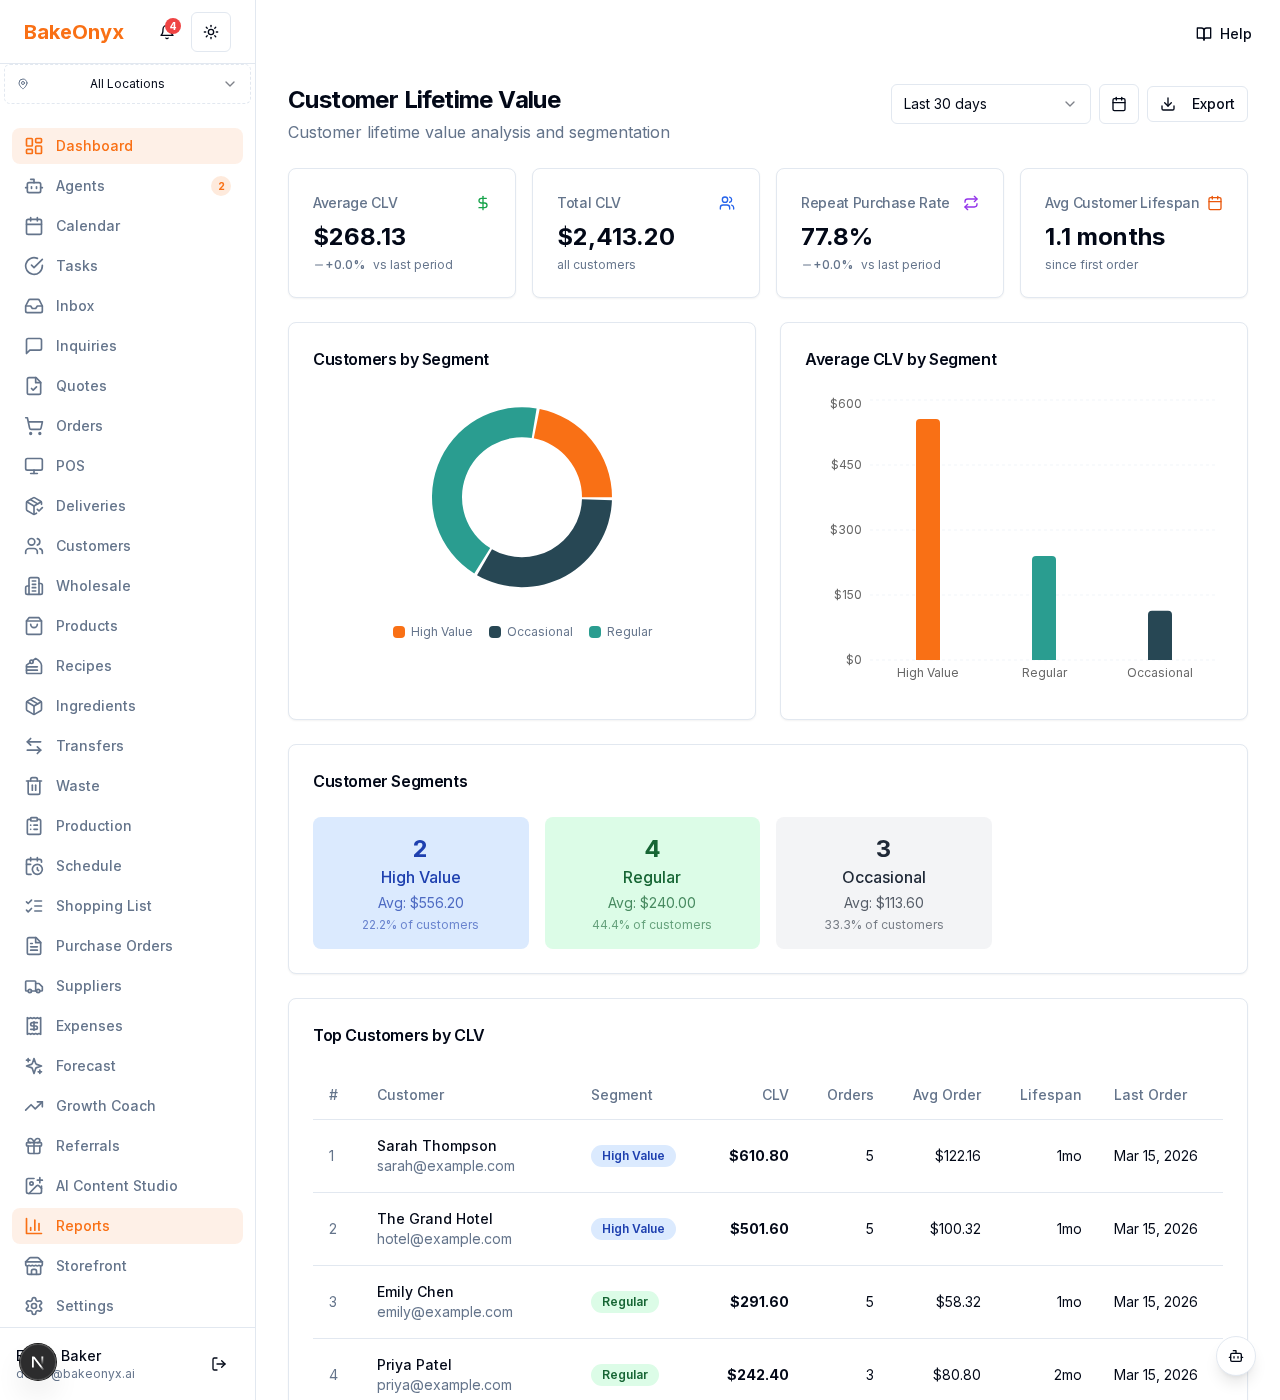
Task: Click the Production clipboard icon
Action: 34,826
